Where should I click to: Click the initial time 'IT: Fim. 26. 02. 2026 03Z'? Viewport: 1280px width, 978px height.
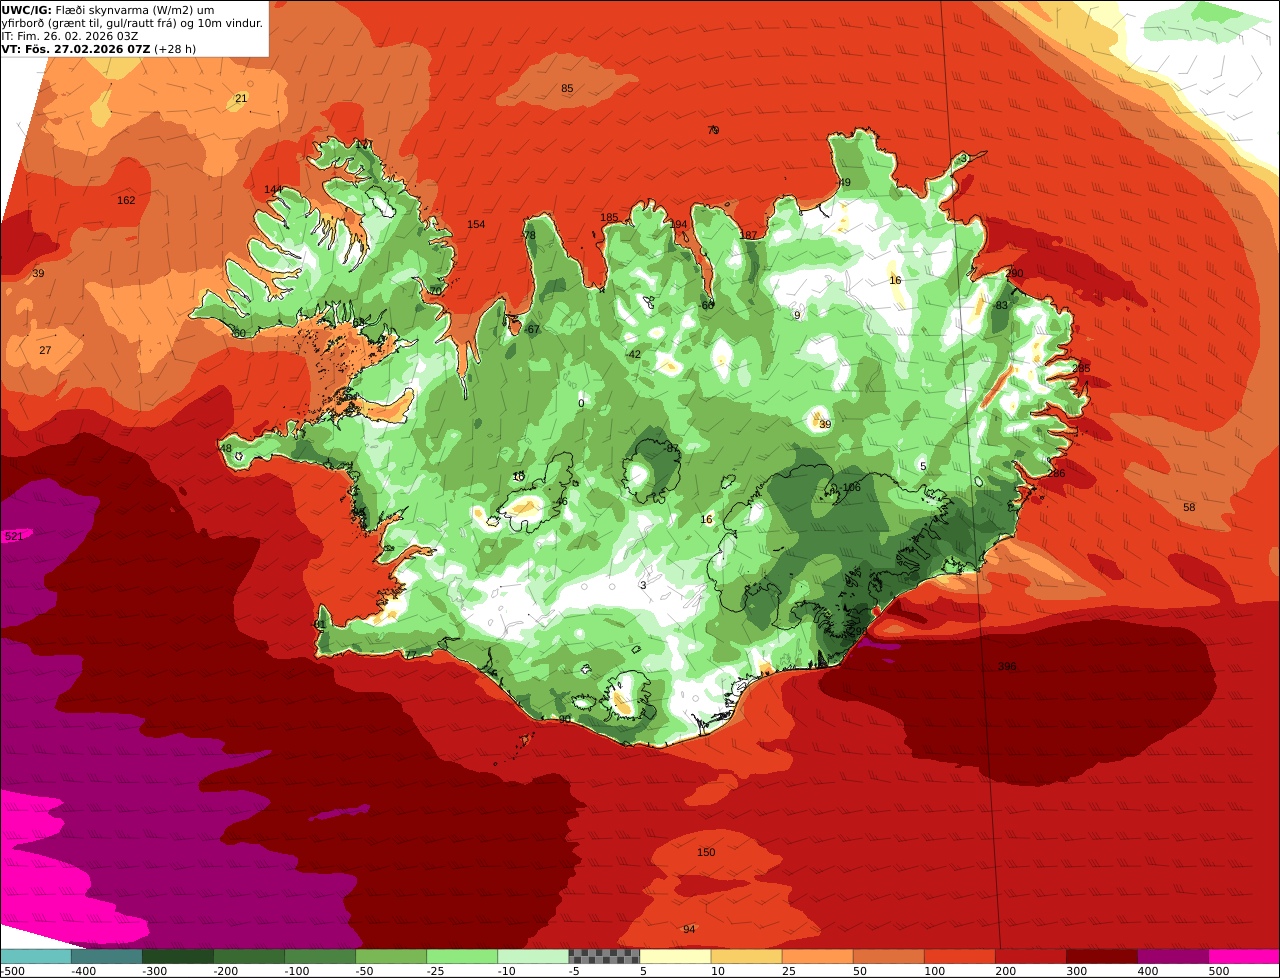[x=70, y=36]
